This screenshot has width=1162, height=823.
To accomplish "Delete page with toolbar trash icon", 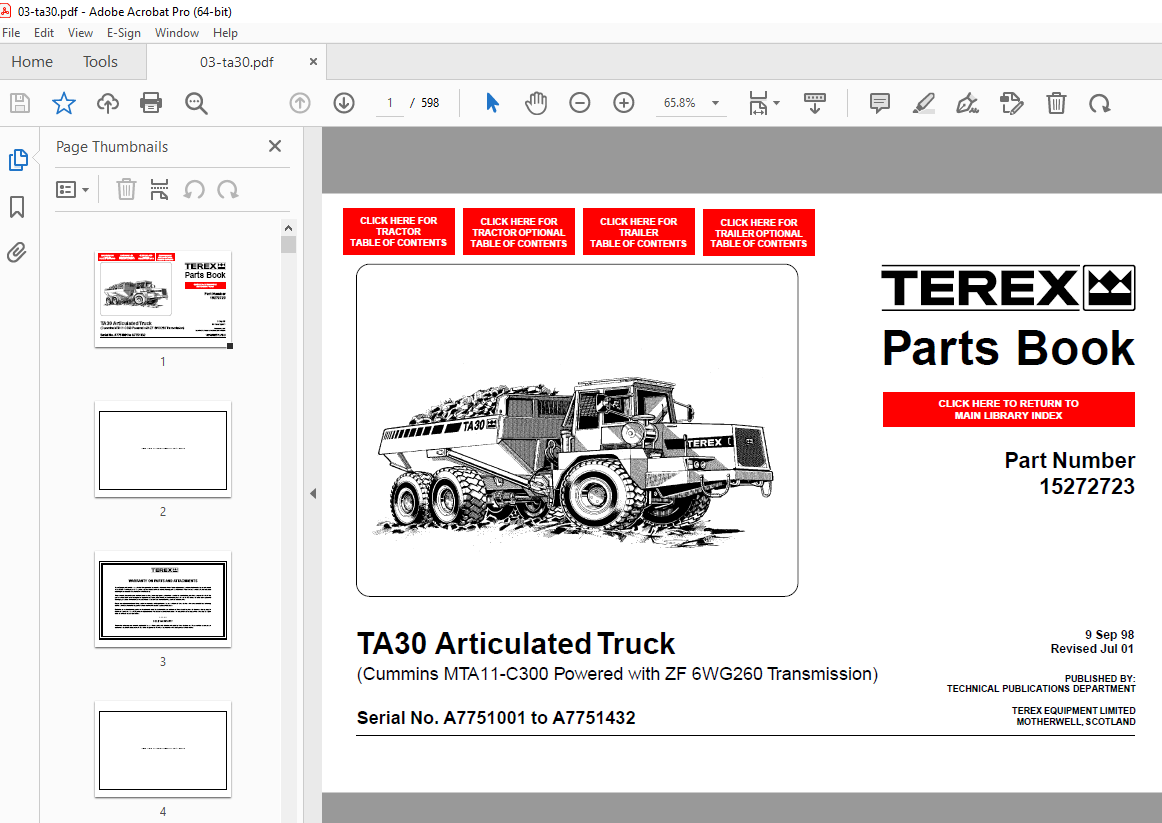I will tap(1056, 103).
